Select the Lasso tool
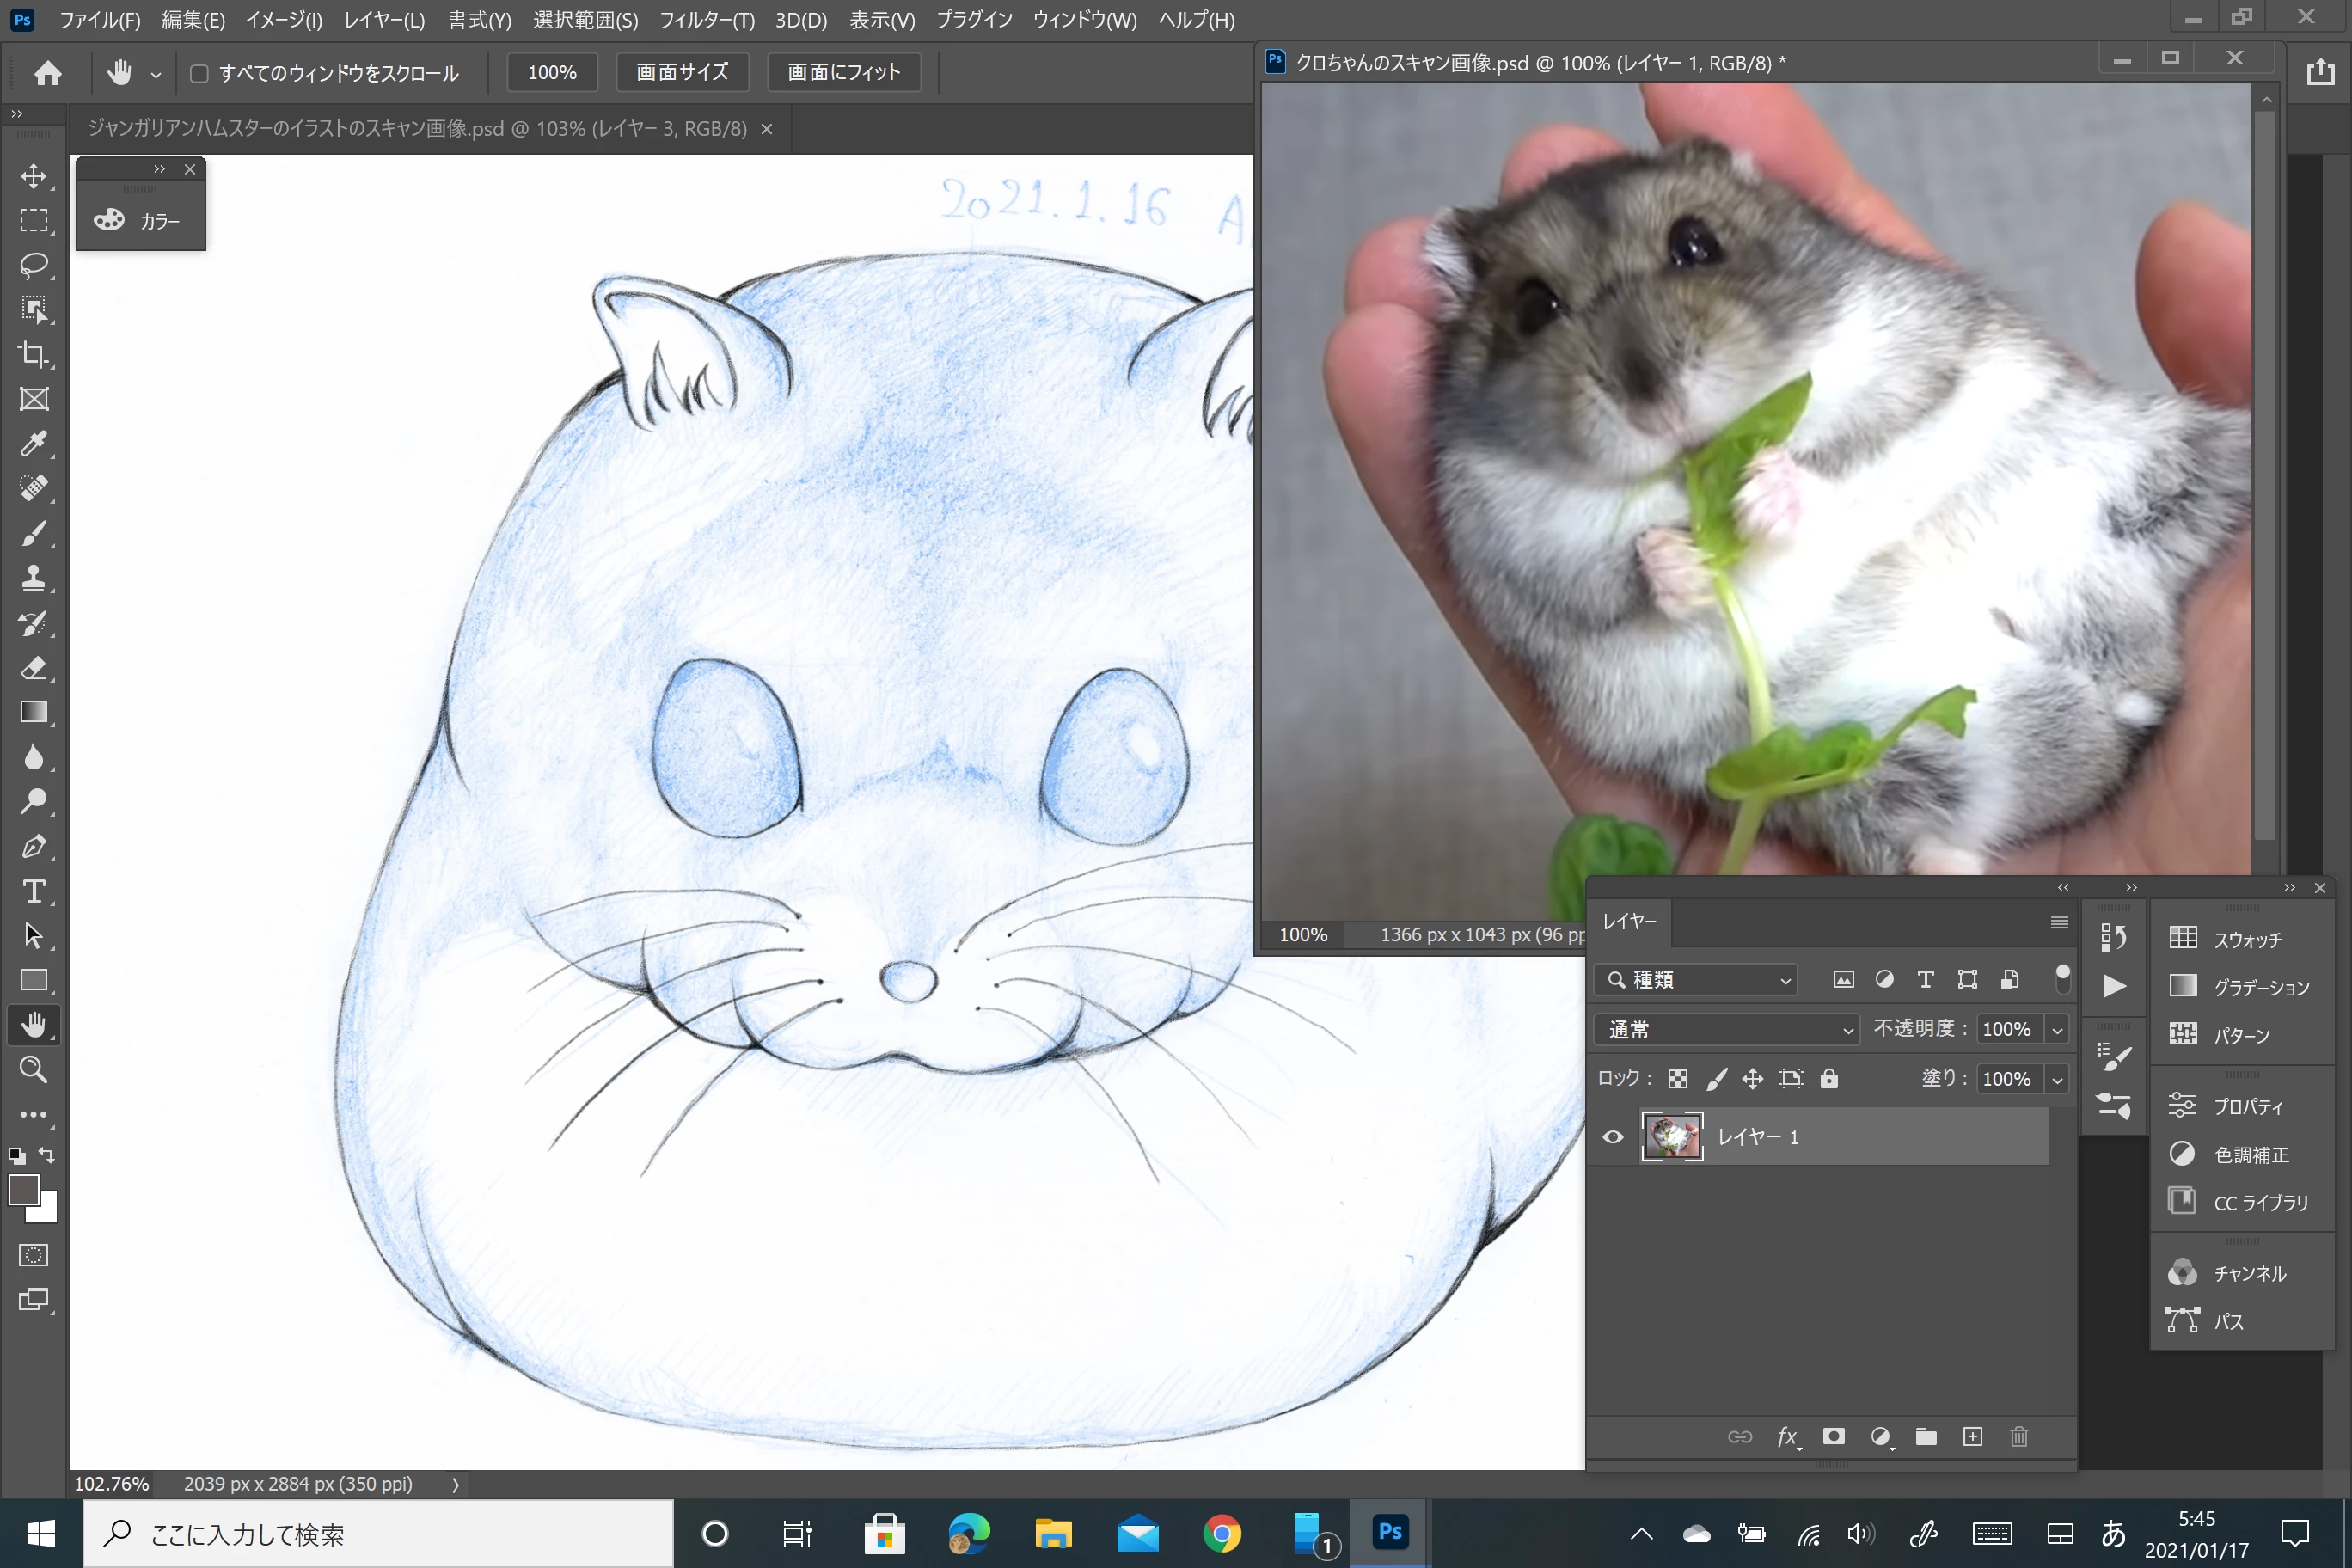The height and width of the screenshot is (1568, 2352). tap(33, 265)
